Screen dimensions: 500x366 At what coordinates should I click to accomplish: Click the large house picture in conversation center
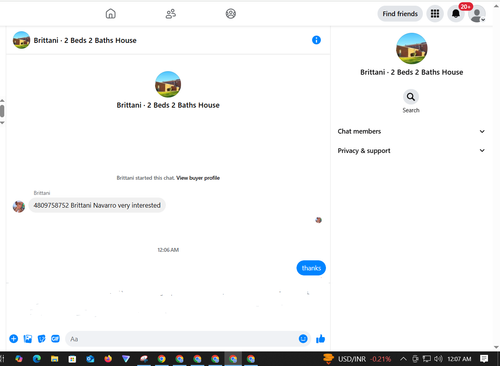coord(168,84)
